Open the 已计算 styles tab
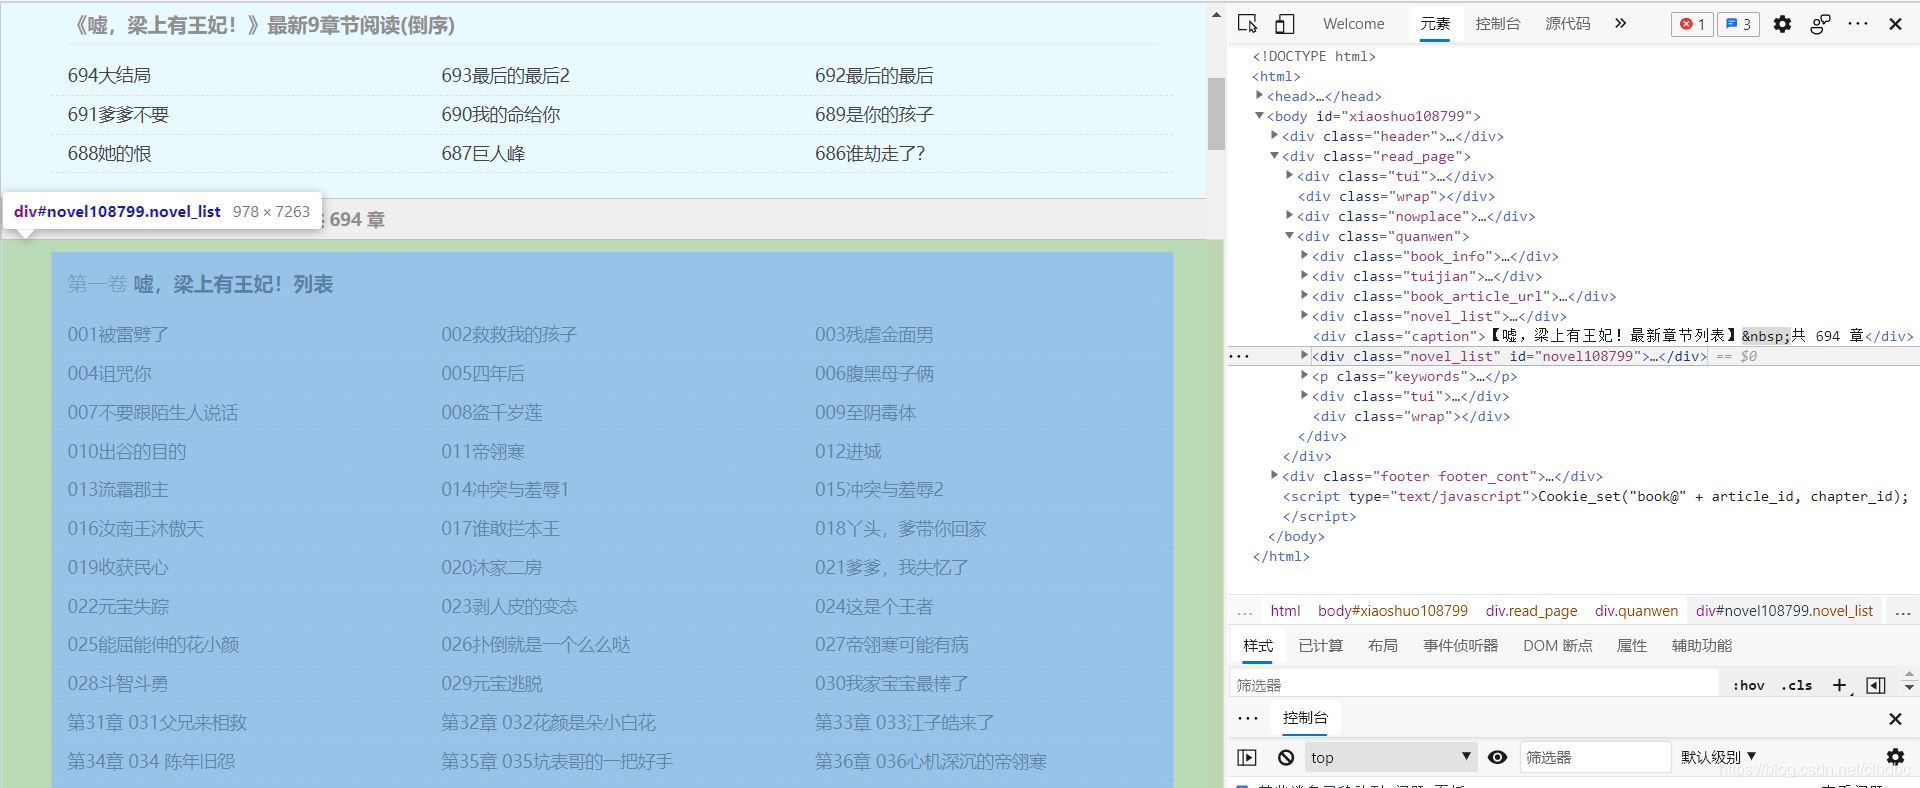This screenshot has width=1920, height=788. point(1320,646)
